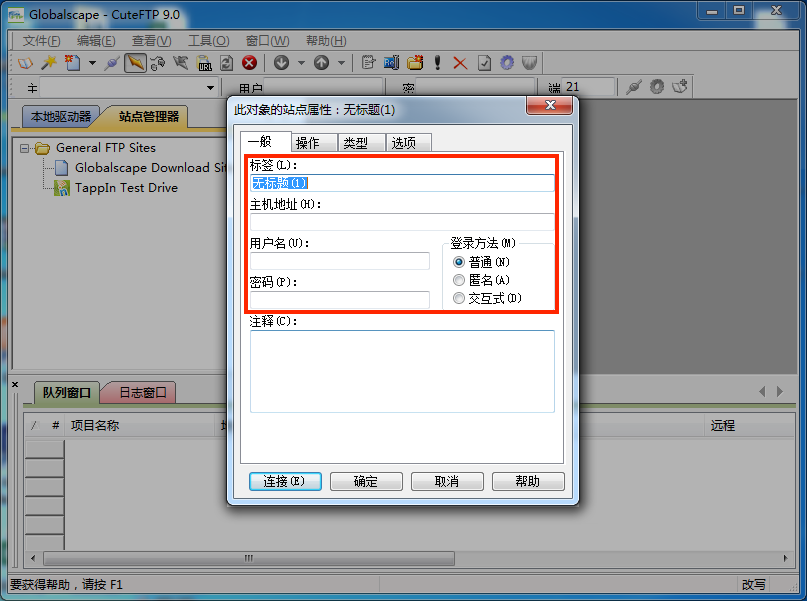Click the download arrow icon
807x601 pixels.
click(x=281, y=63)
